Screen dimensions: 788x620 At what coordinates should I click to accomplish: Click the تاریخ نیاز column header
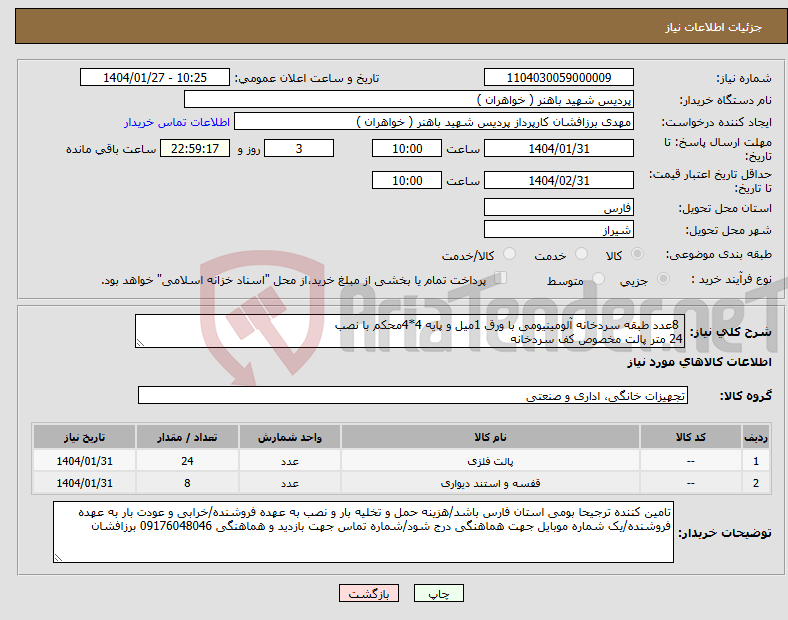[x=84, y=437]
